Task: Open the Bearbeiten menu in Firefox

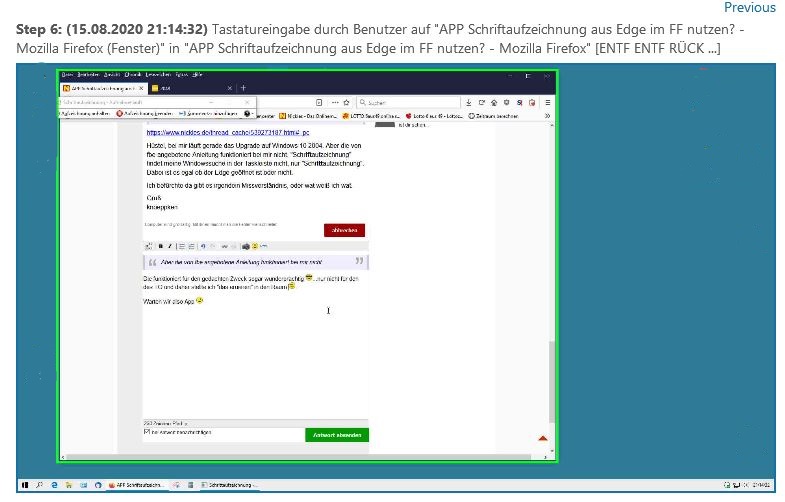Action: (x=88, y=75)
